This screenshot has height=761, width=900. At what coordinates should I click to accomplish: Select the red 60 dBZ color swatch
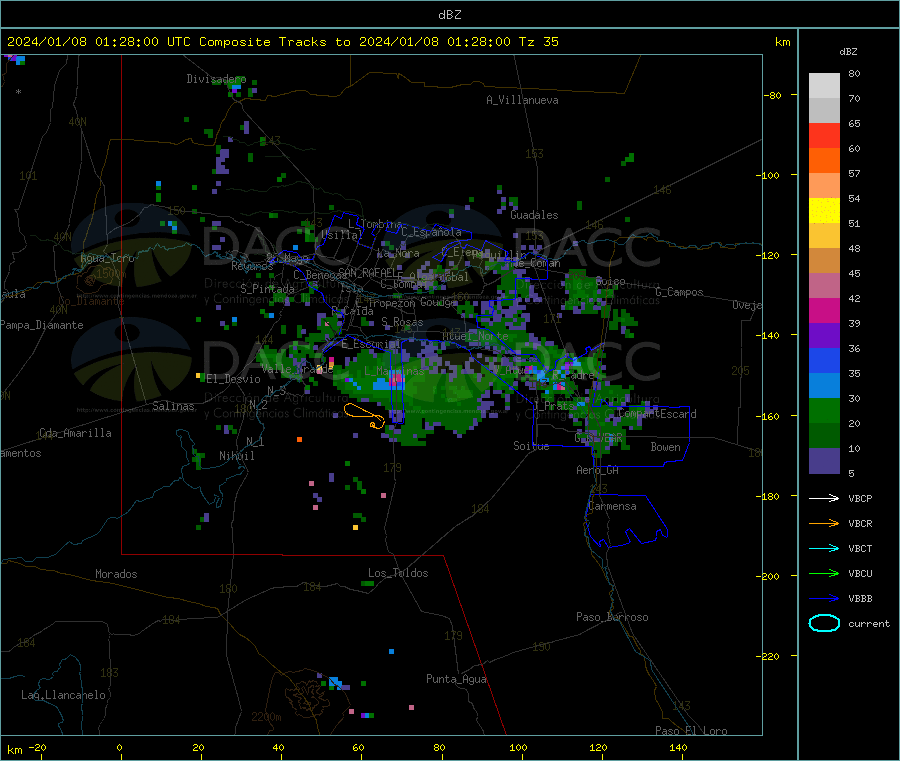click(824, 135)
